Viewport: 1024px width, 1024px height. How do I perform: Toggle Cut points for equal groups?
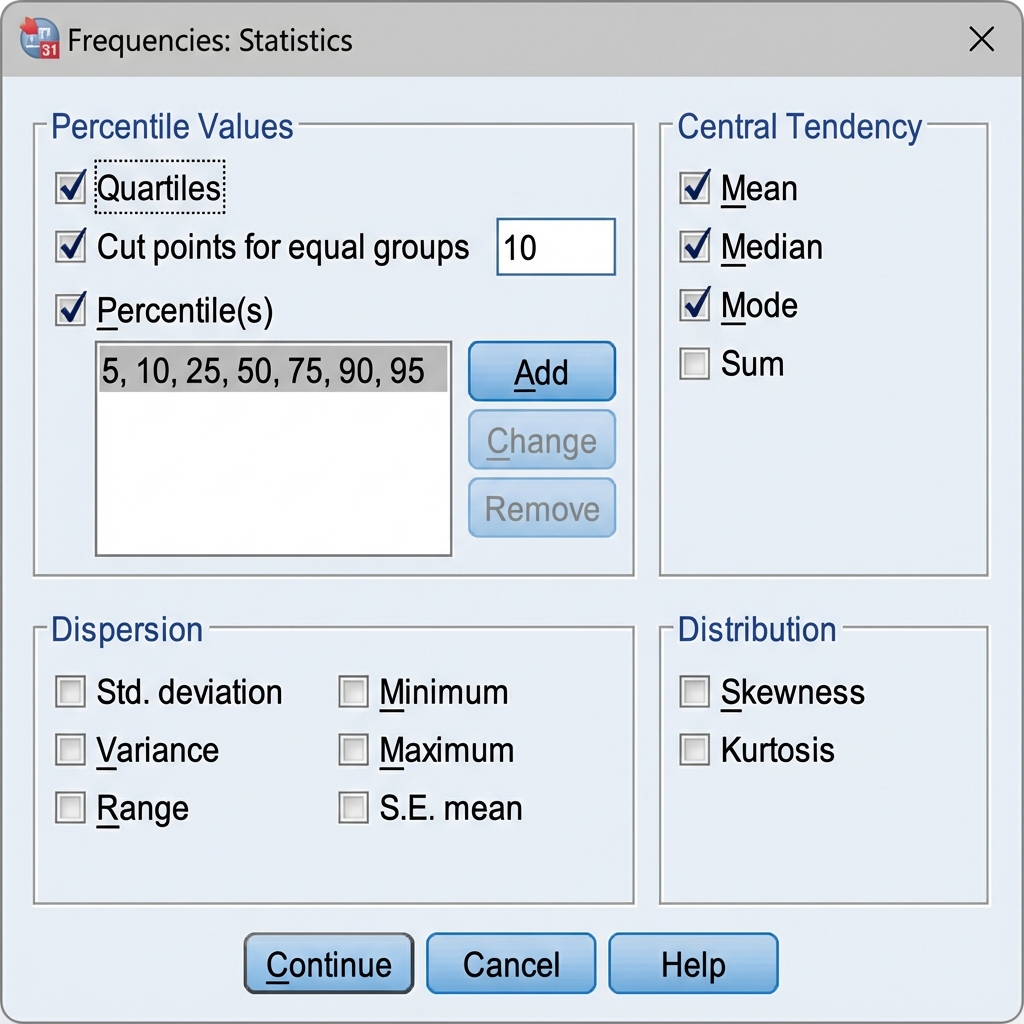(x=71, y=247)
